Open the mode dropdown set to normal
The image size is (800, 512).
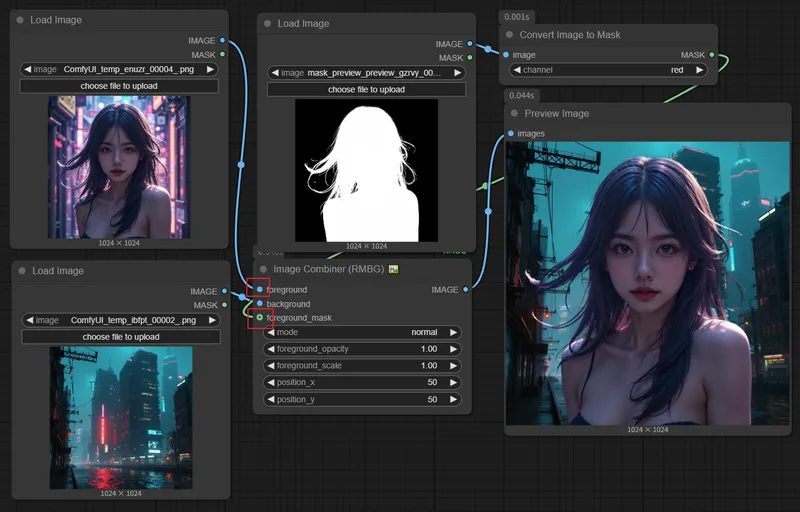(362, 332)
